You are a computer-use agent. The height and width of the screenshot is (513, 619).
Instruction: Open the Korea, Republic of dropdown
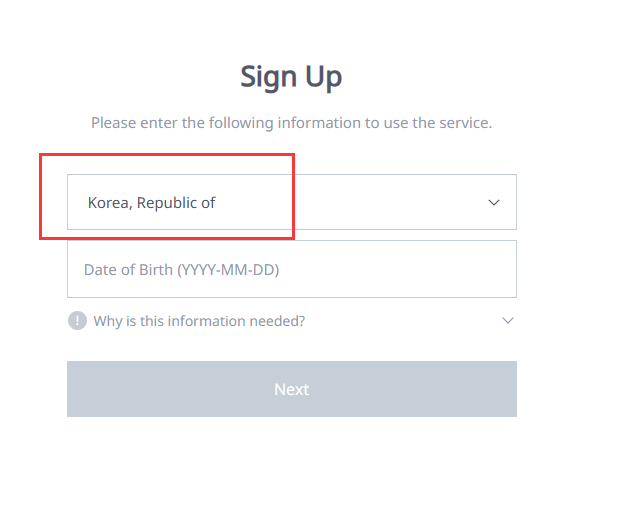coord(291,203)
